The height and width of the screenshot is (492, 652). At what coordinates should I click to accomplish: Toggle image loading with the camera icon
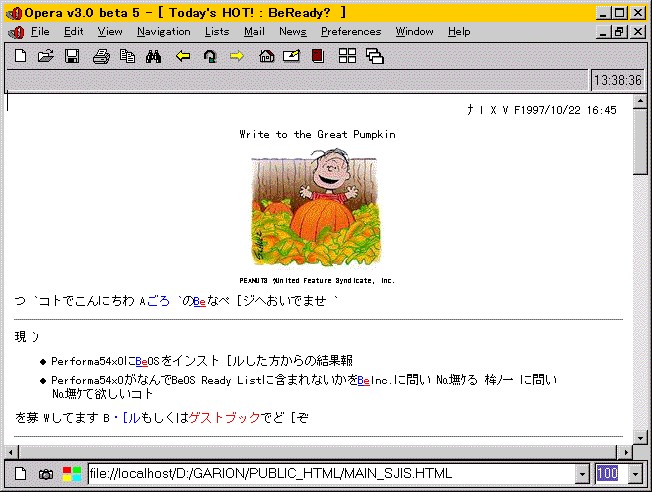tap(46, 473)
